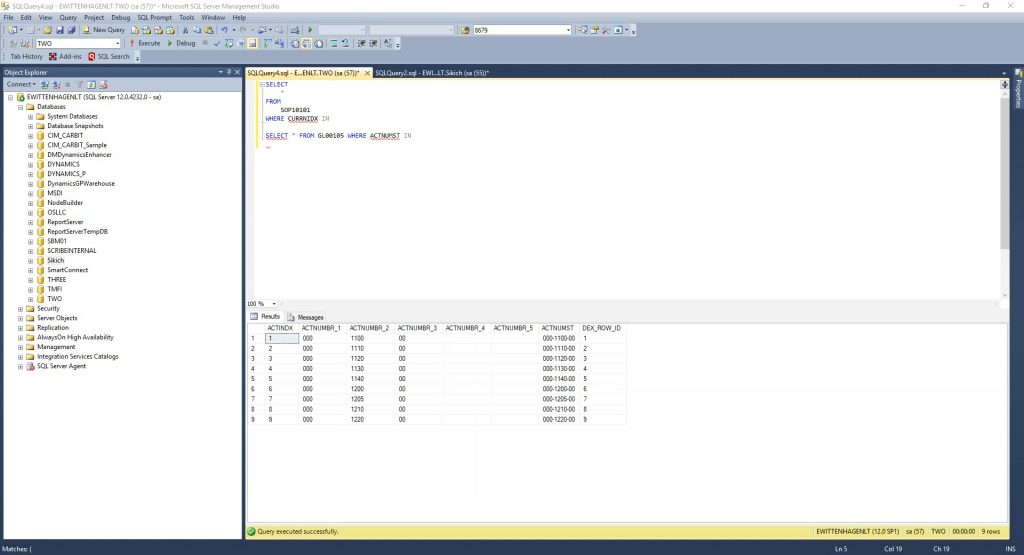The width and height of the screenshot is (1024, 555).
Task: Click the Object Explorer pin icon
Action: pos(228,72)
